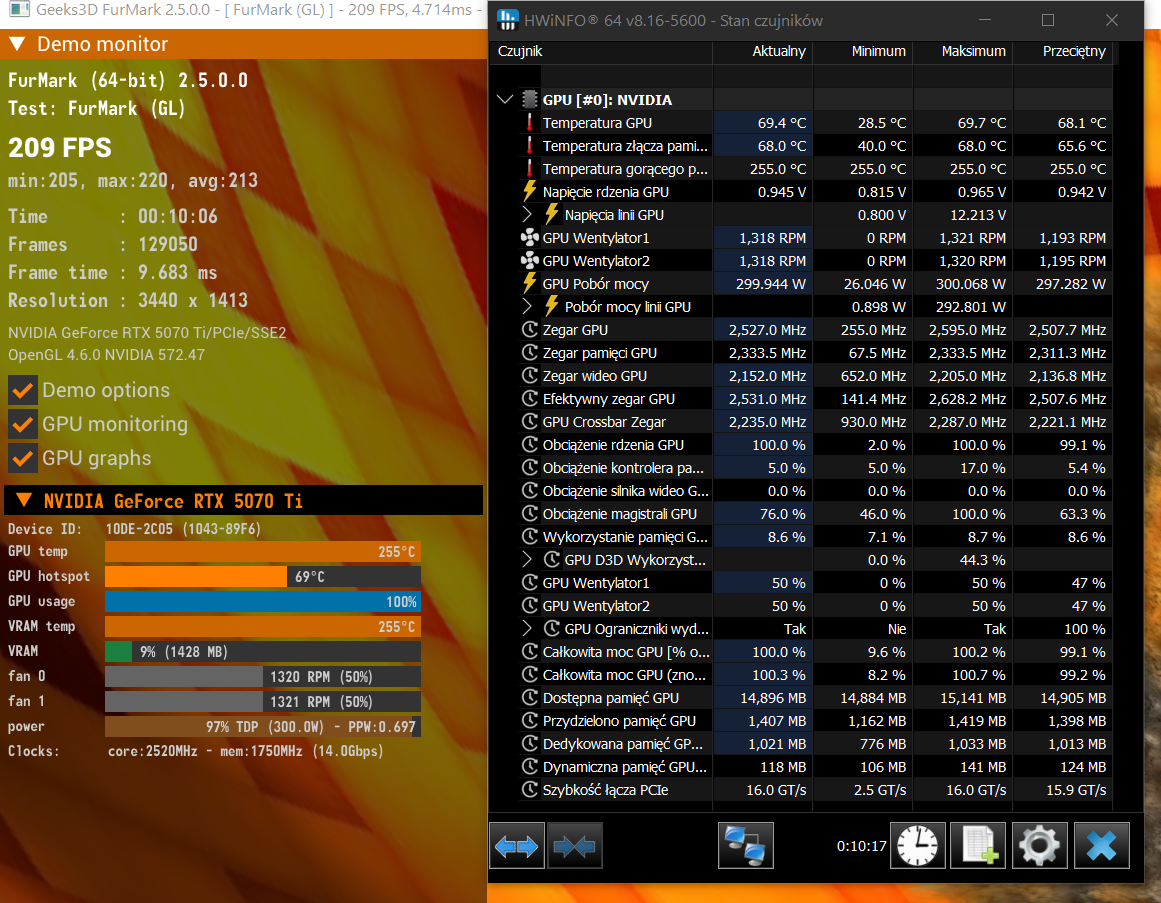The height and width of the screenshot is (903, 1161).
Task: Minimize the HWiNFO window
Action: 985,20
